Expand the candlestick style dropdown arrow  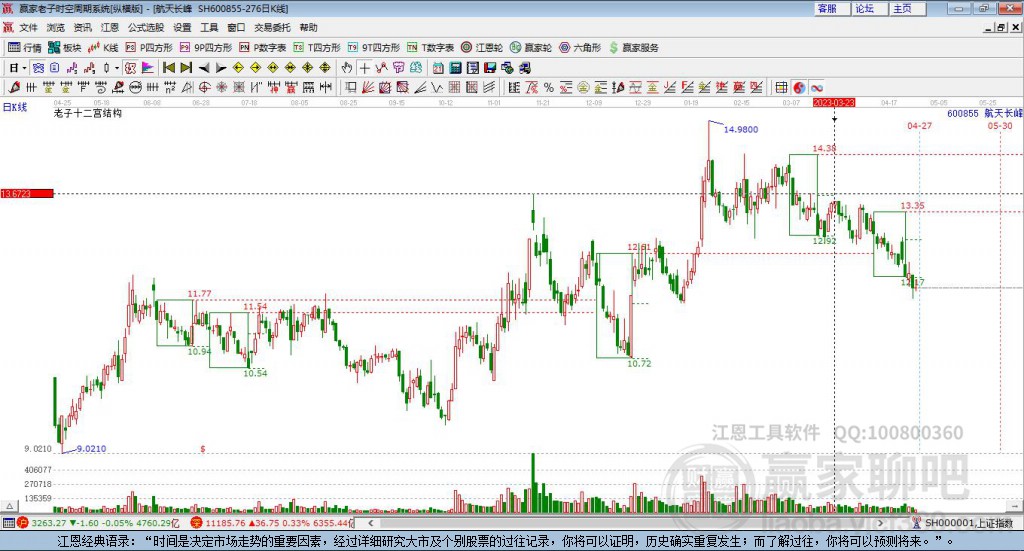coord(116,68)
